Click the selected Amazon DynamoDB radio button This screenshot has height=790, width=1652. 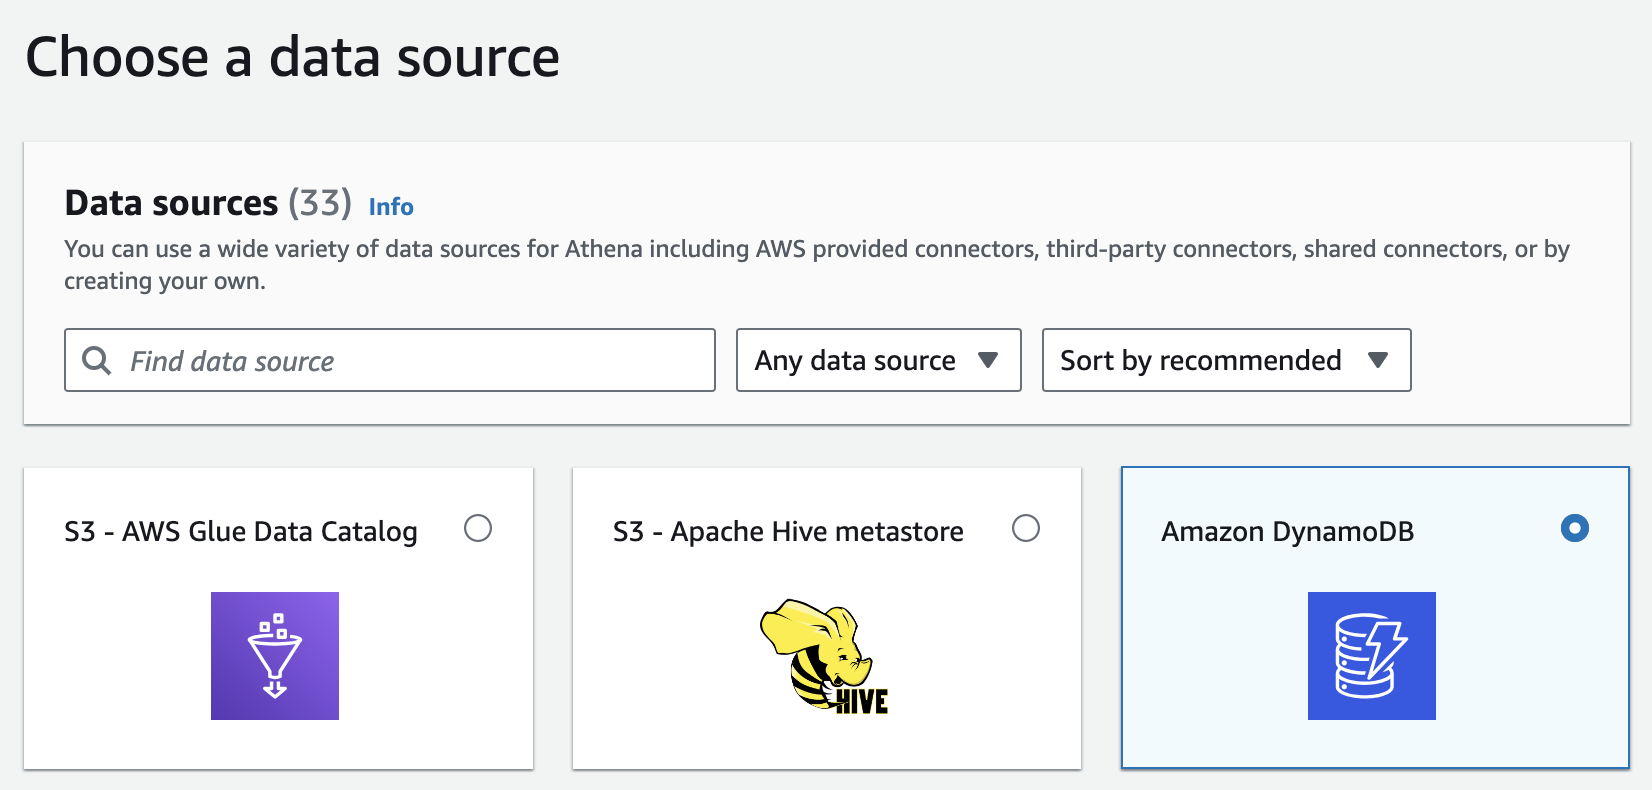1575,528
